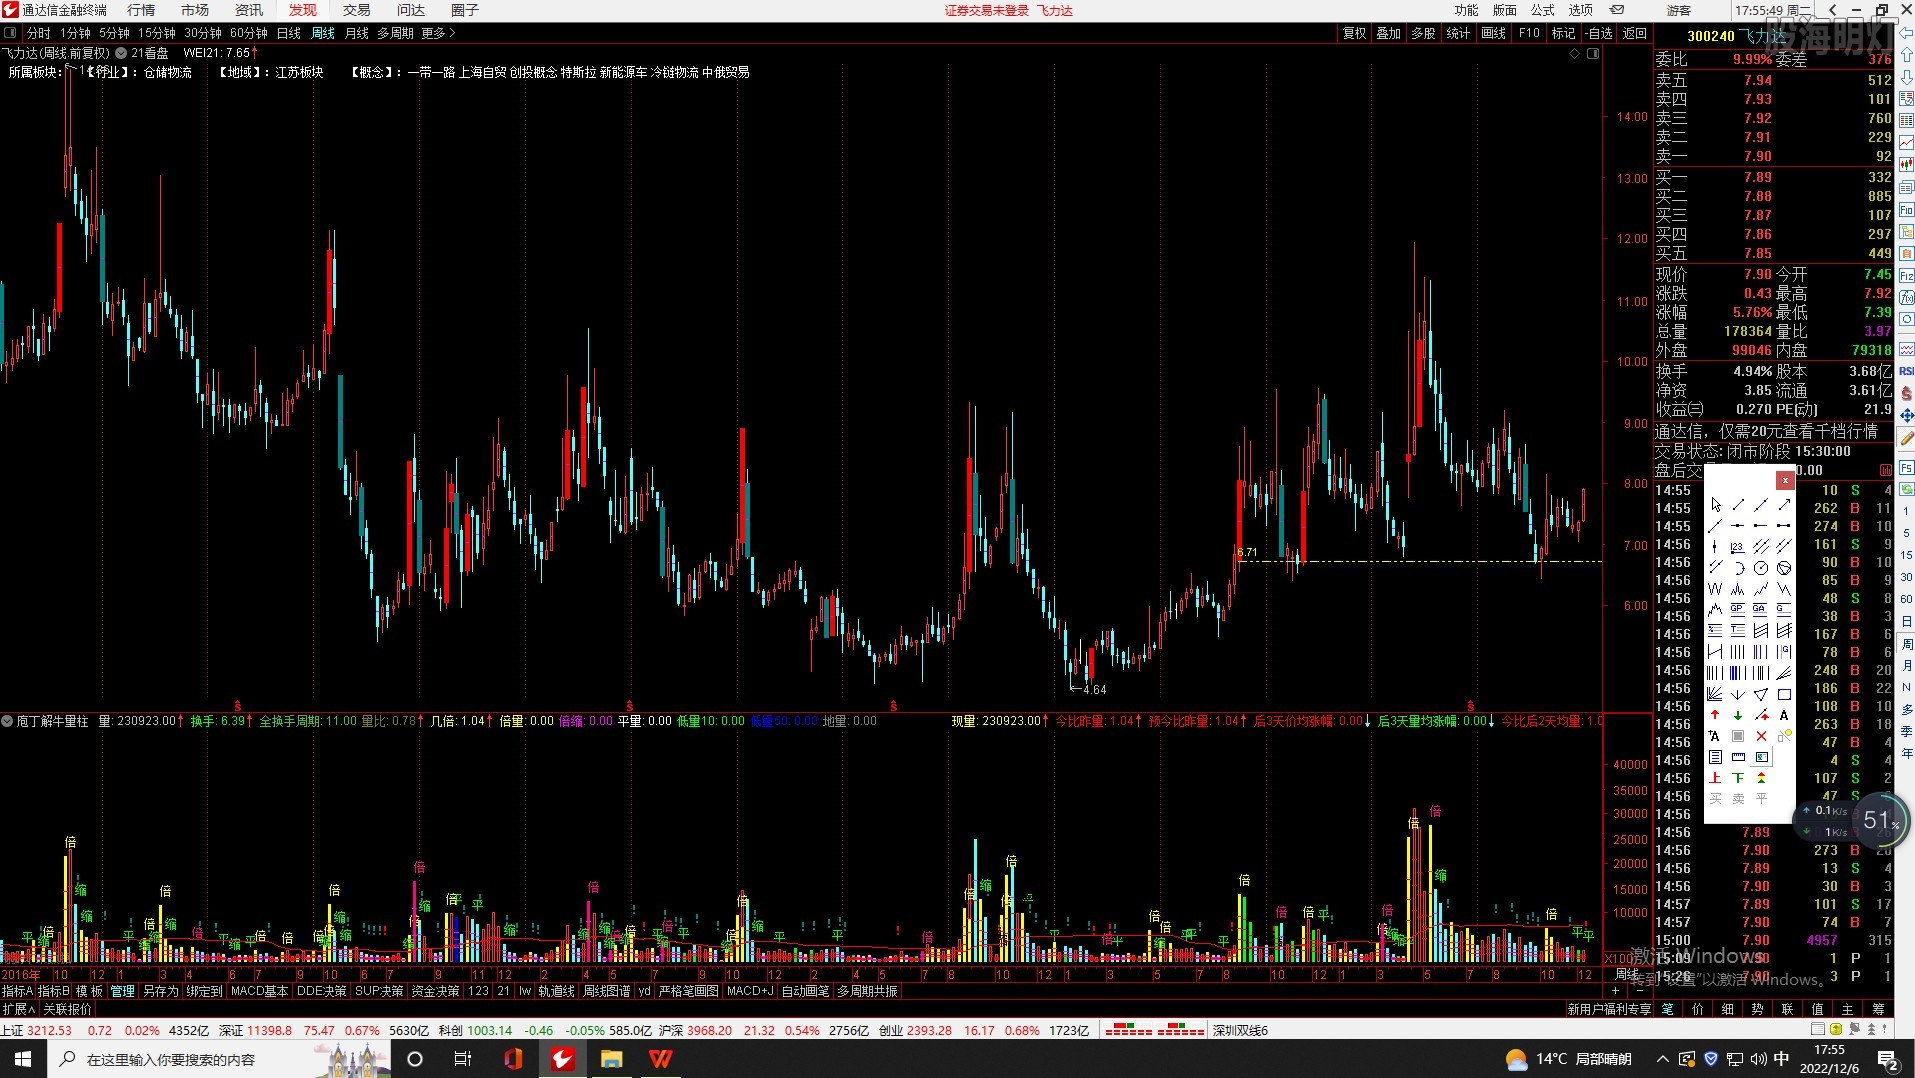This screenshot has width=1915, height=1078.
Task: Pick the red 上 marker tool
Action: [1716, 777]
